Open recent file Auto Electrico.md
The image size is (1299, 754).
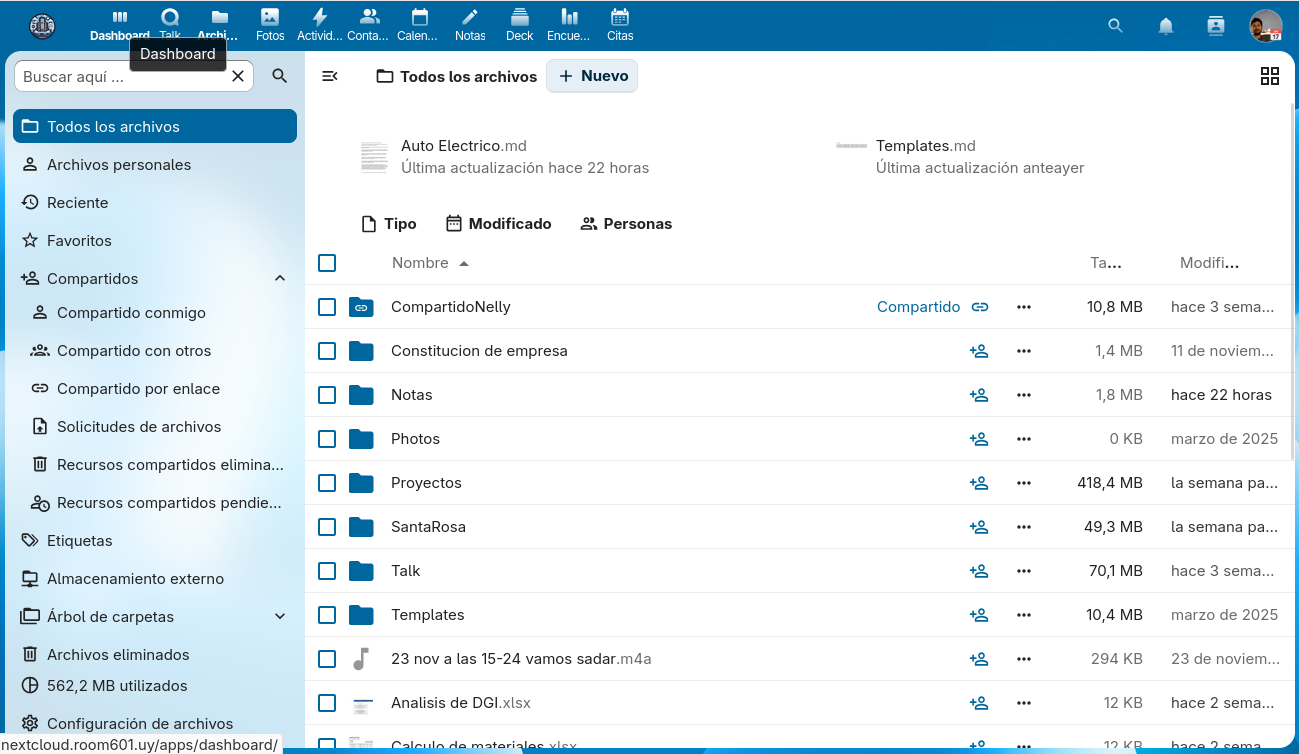point(505,157)
